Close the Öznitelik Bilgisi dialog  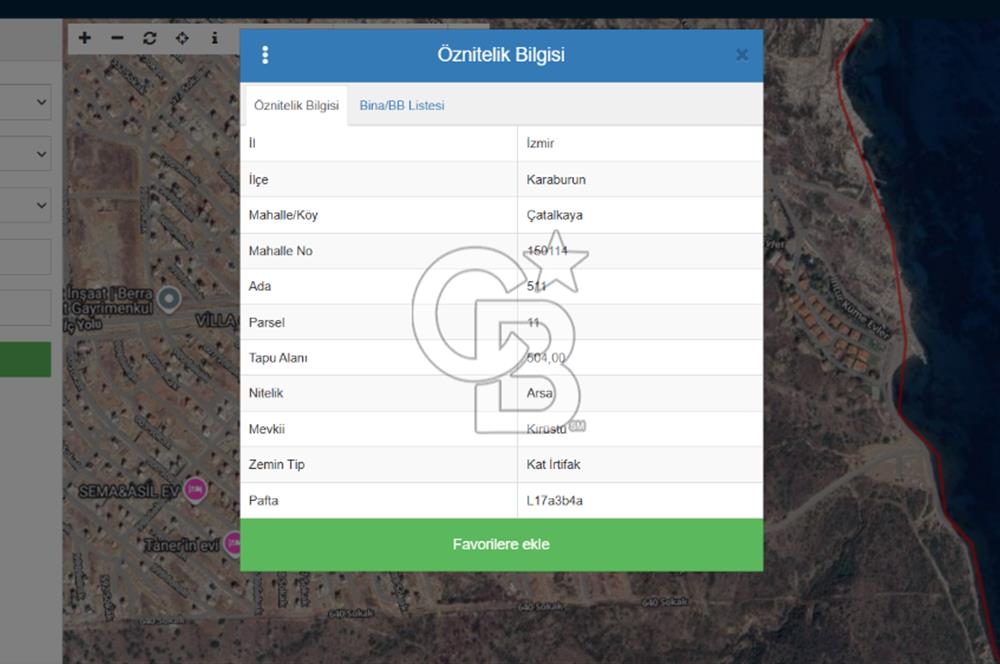pos(741,55)
